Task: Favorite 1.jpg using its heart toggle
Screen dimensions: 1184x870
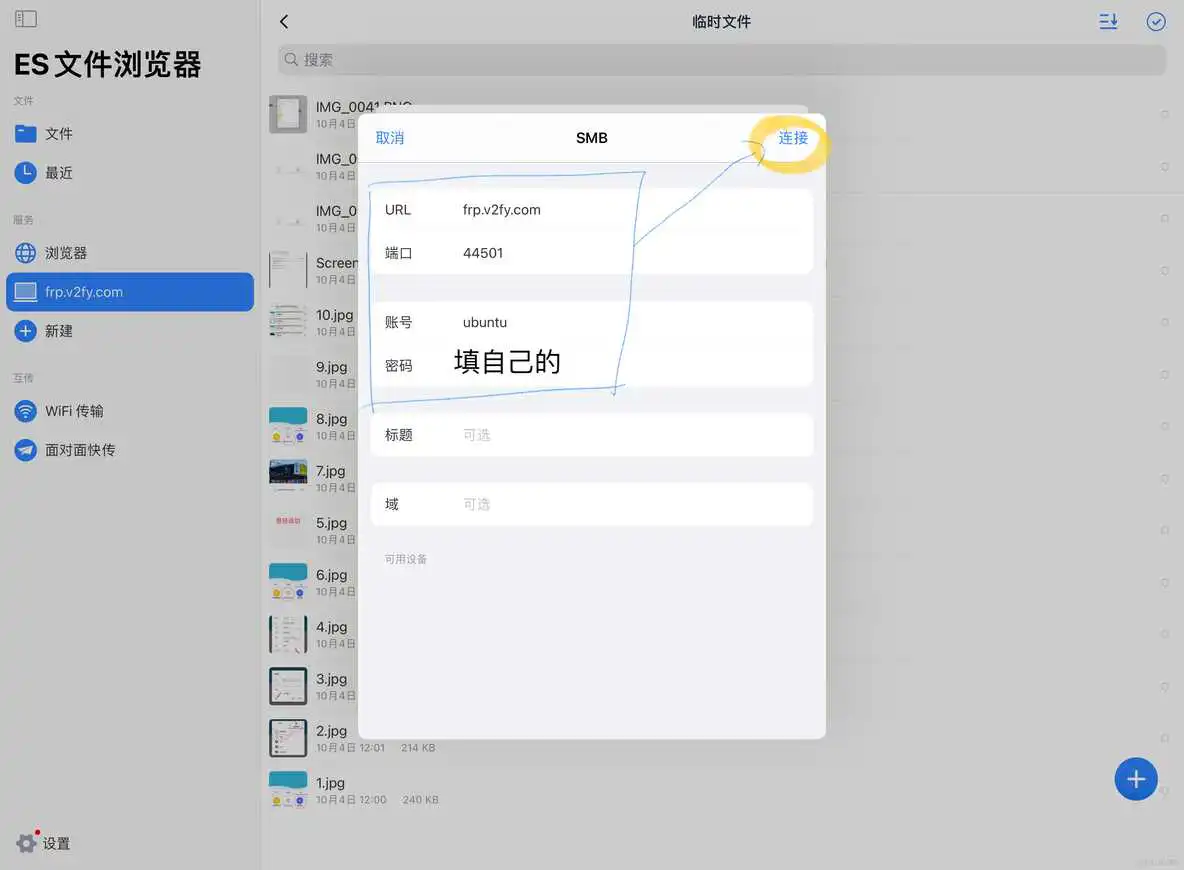Action: pos(1164,790)
